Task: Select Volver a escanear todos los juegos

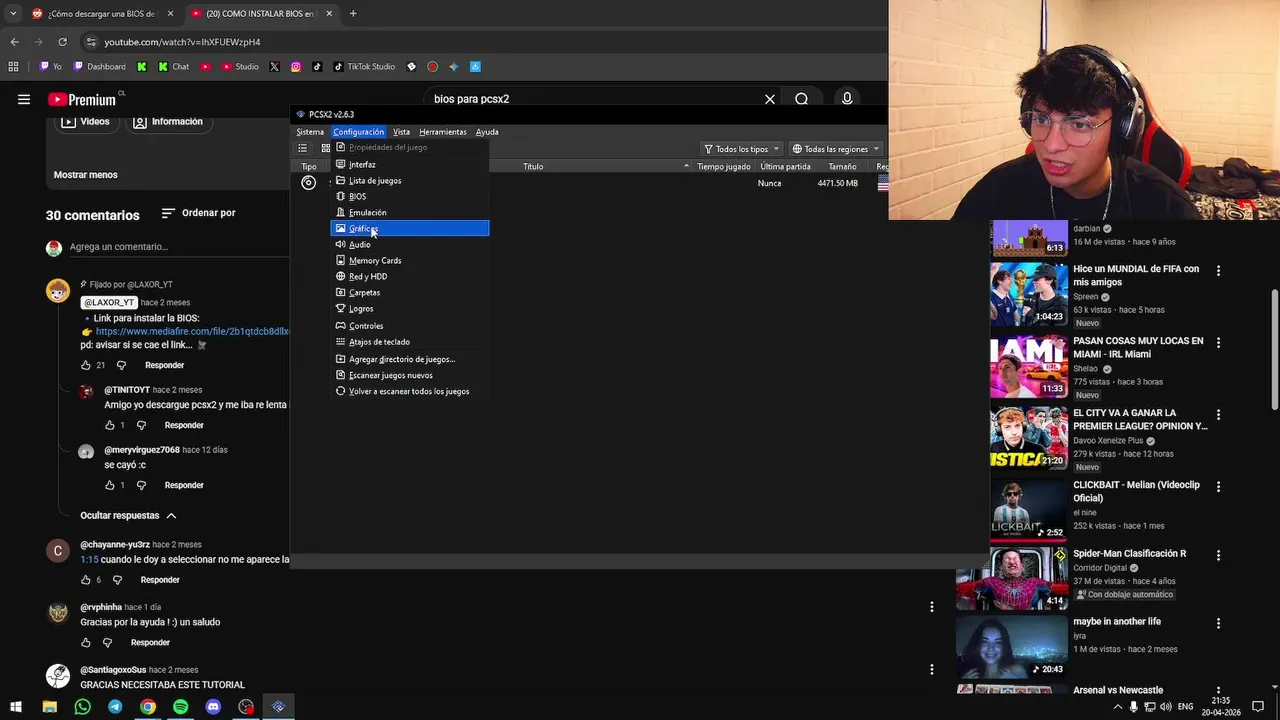Action: point(410,391)
